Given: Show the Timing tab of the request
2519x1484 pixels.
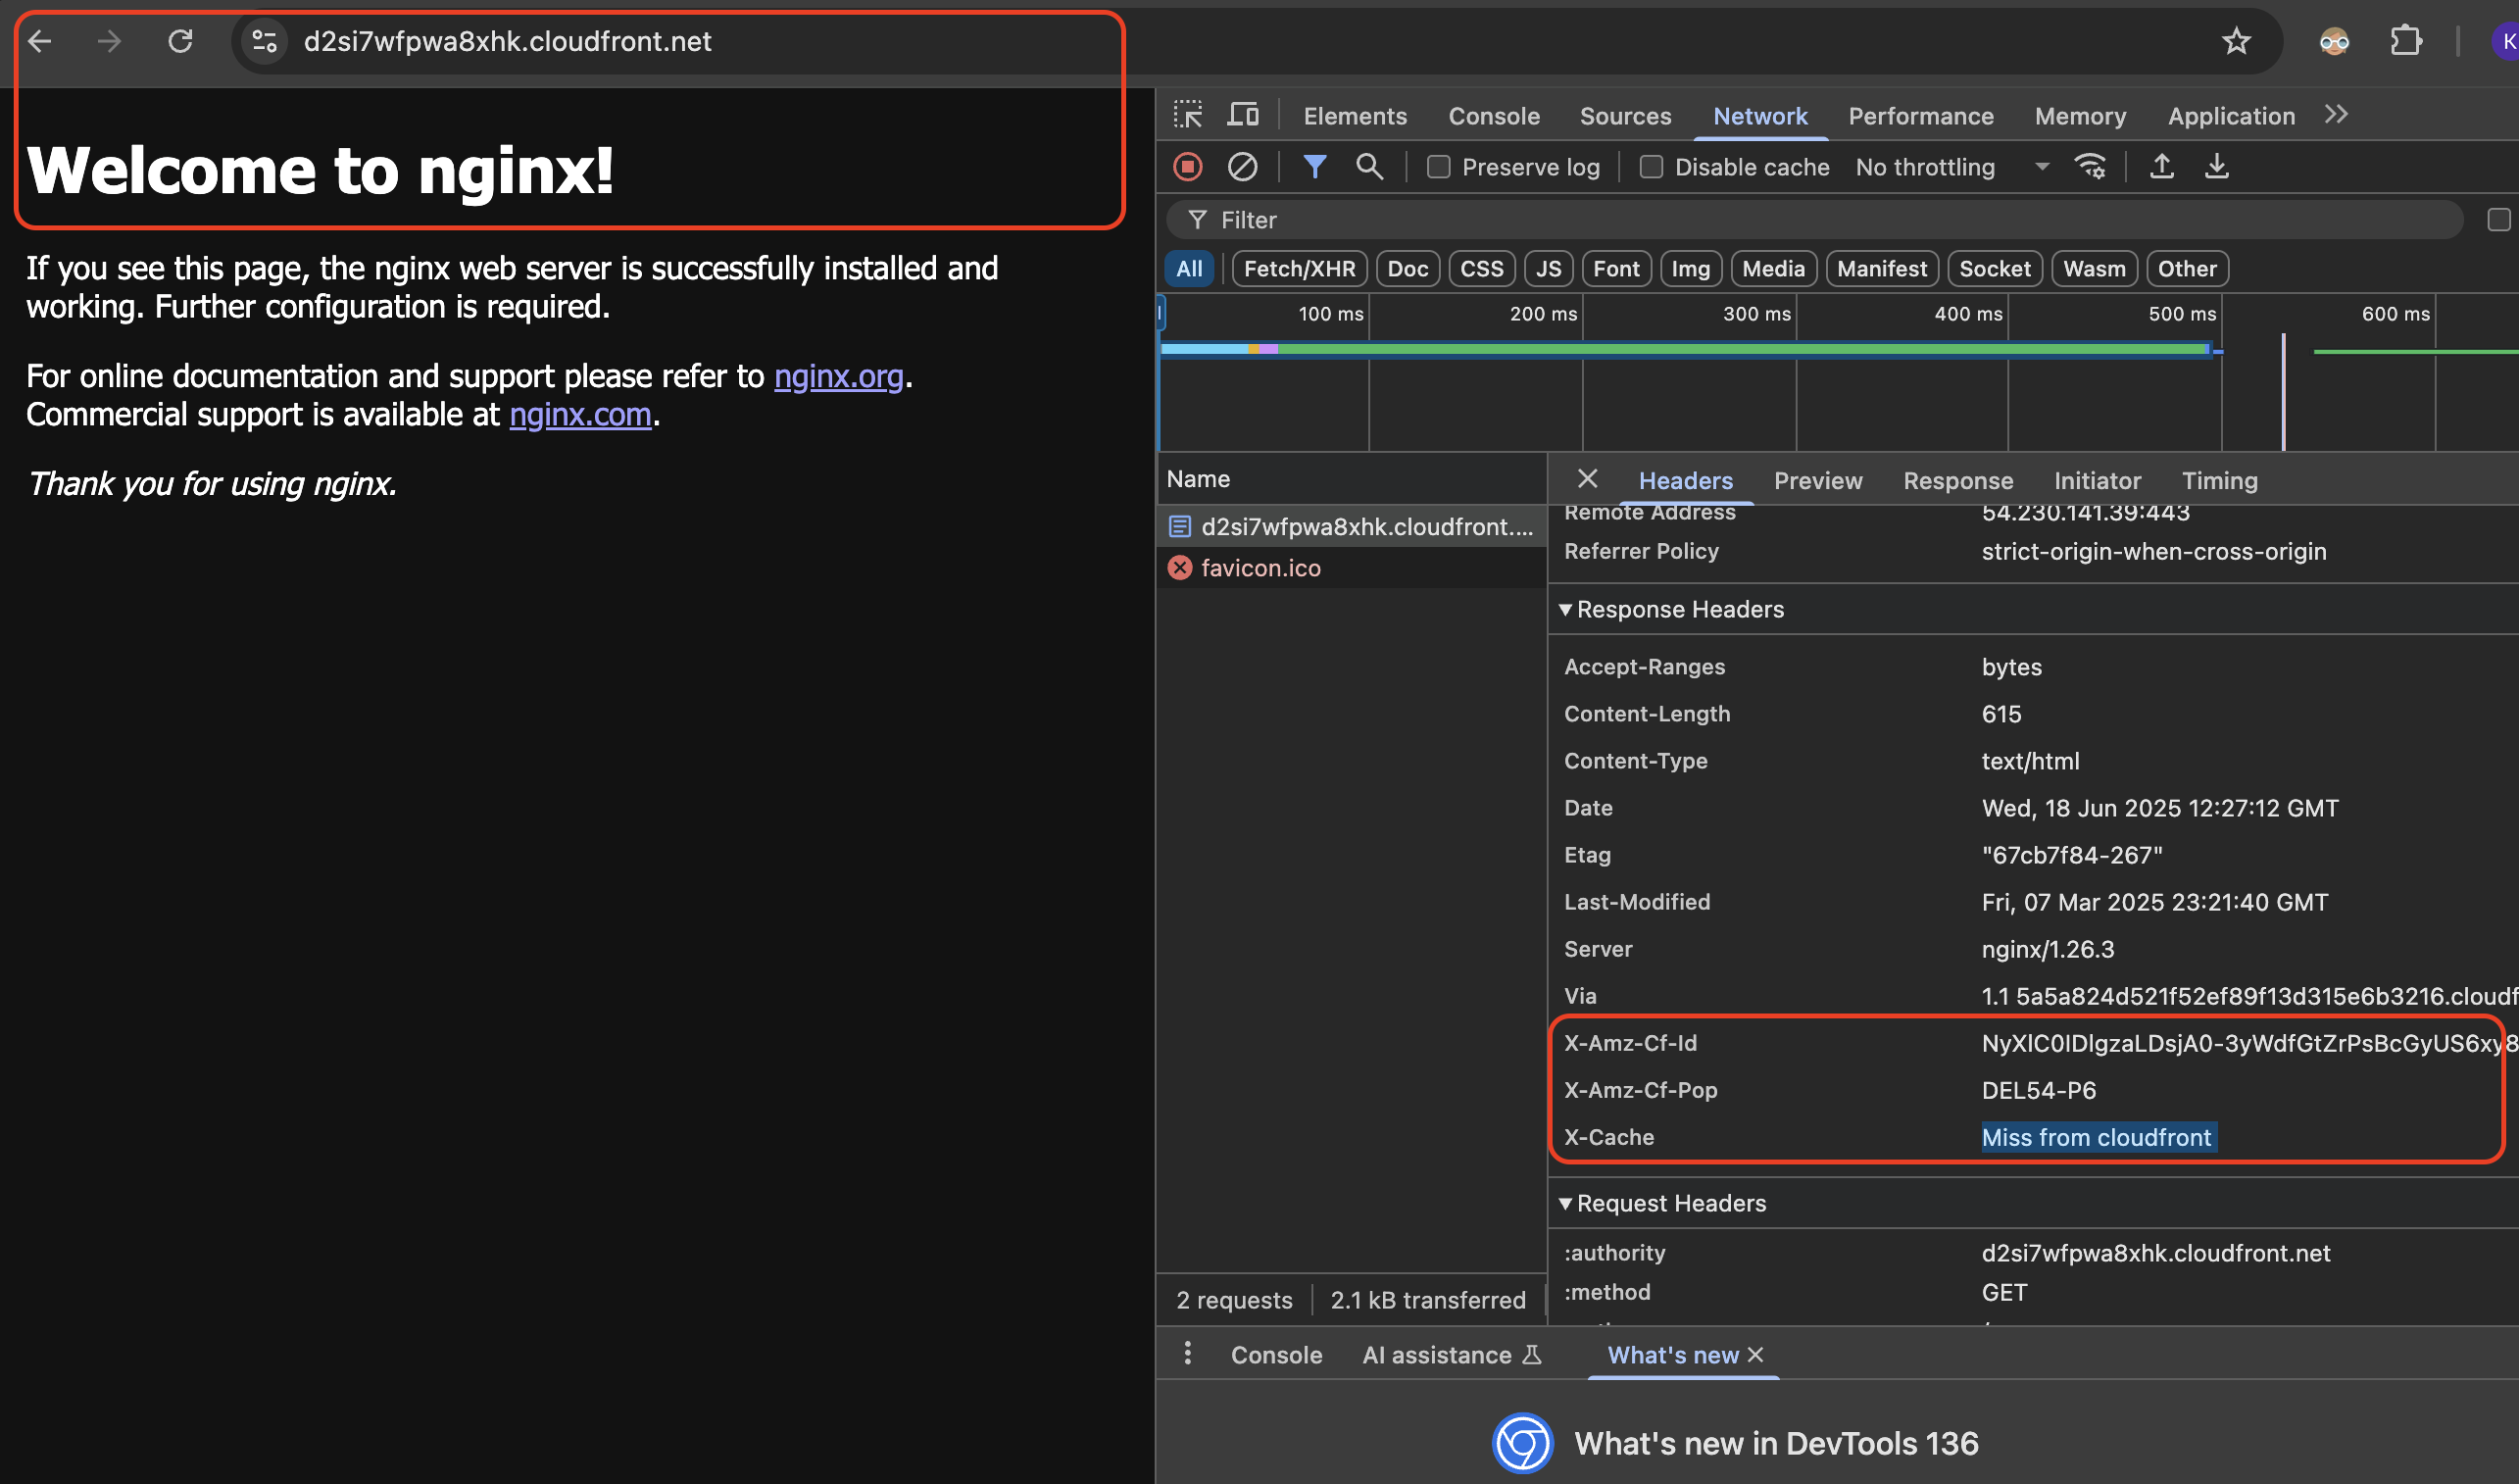Looking at the screenshot, I should click(2219, 481).
